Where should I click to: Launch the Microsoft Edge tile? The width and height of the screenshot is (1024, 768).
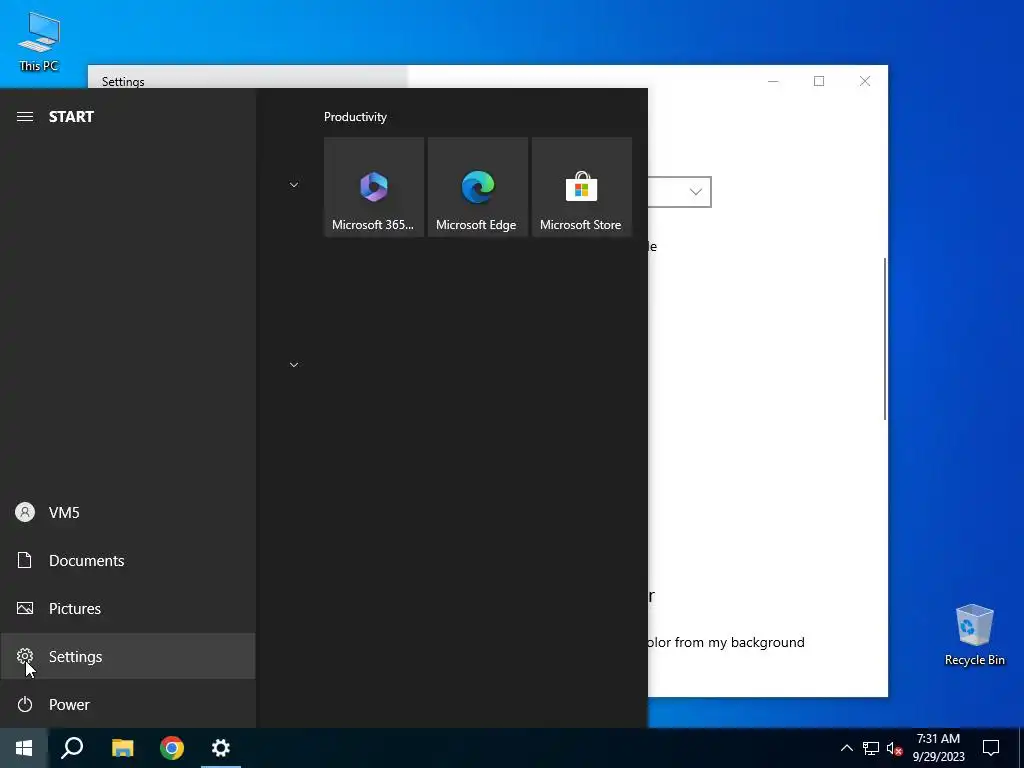(x=477, y=187)
